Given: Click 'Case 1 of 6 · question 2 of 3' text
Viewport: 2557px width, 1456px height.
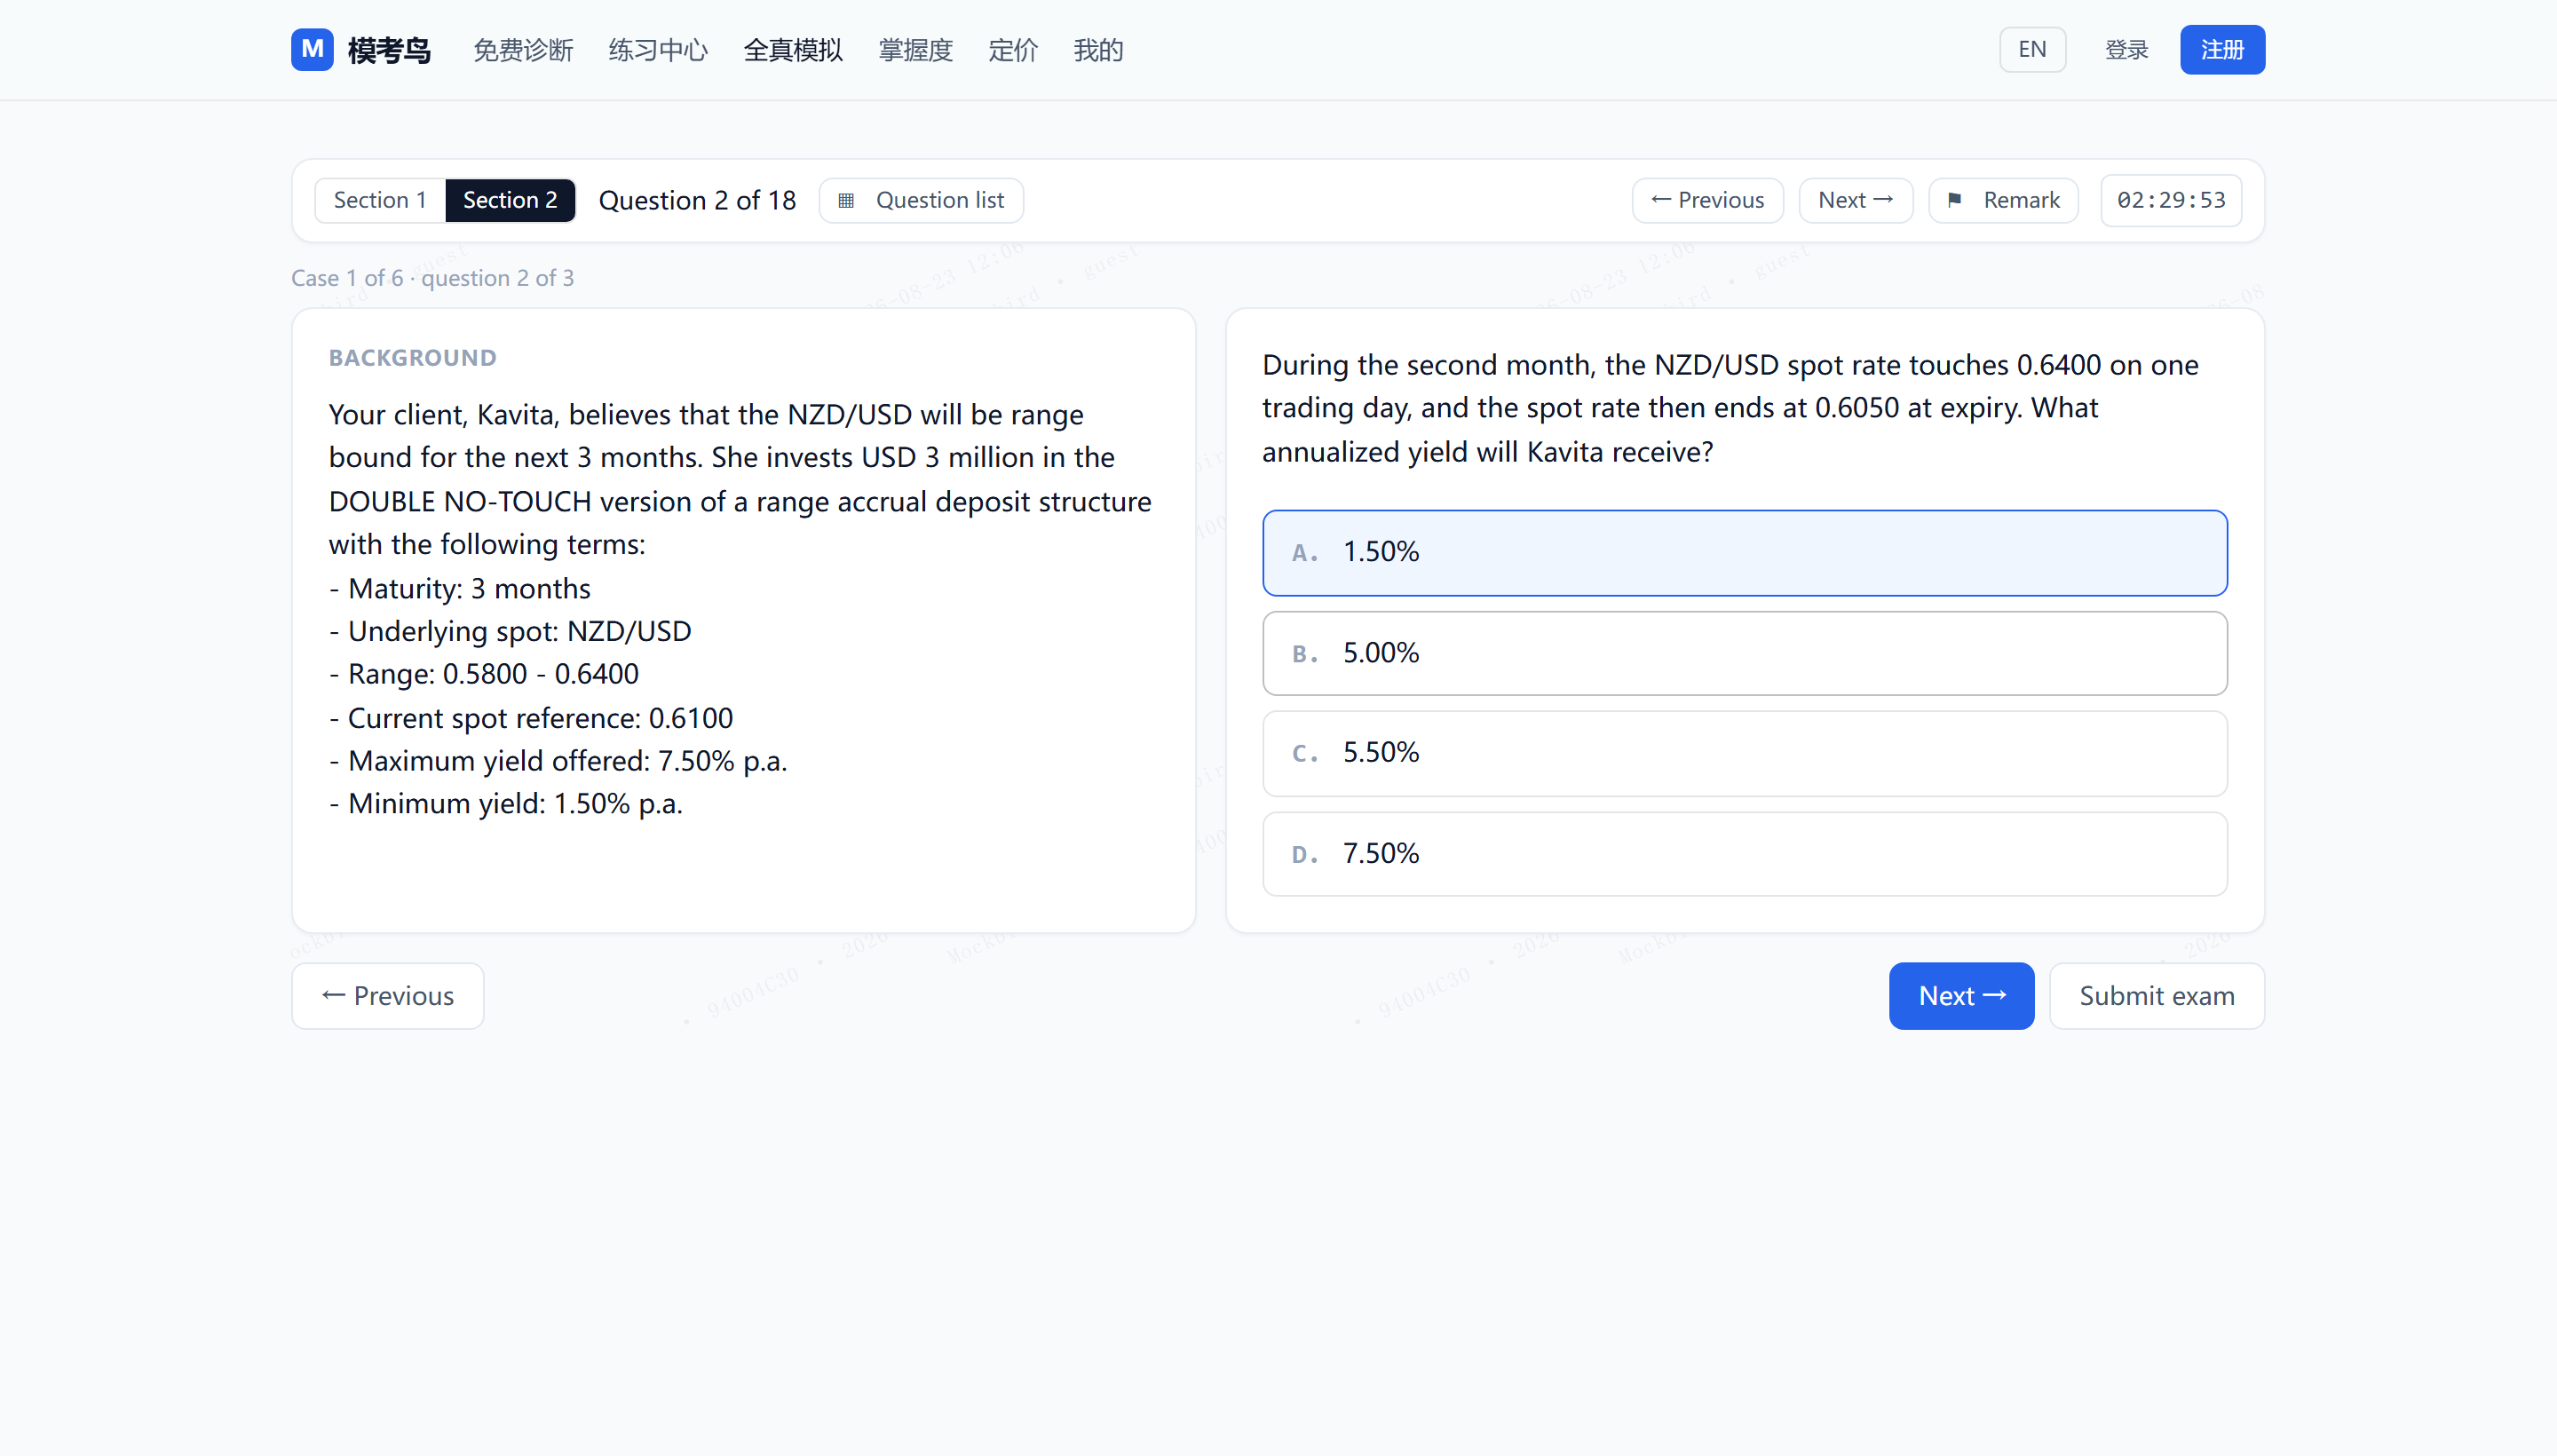Looking at the screenshot, I should point(432,278).
